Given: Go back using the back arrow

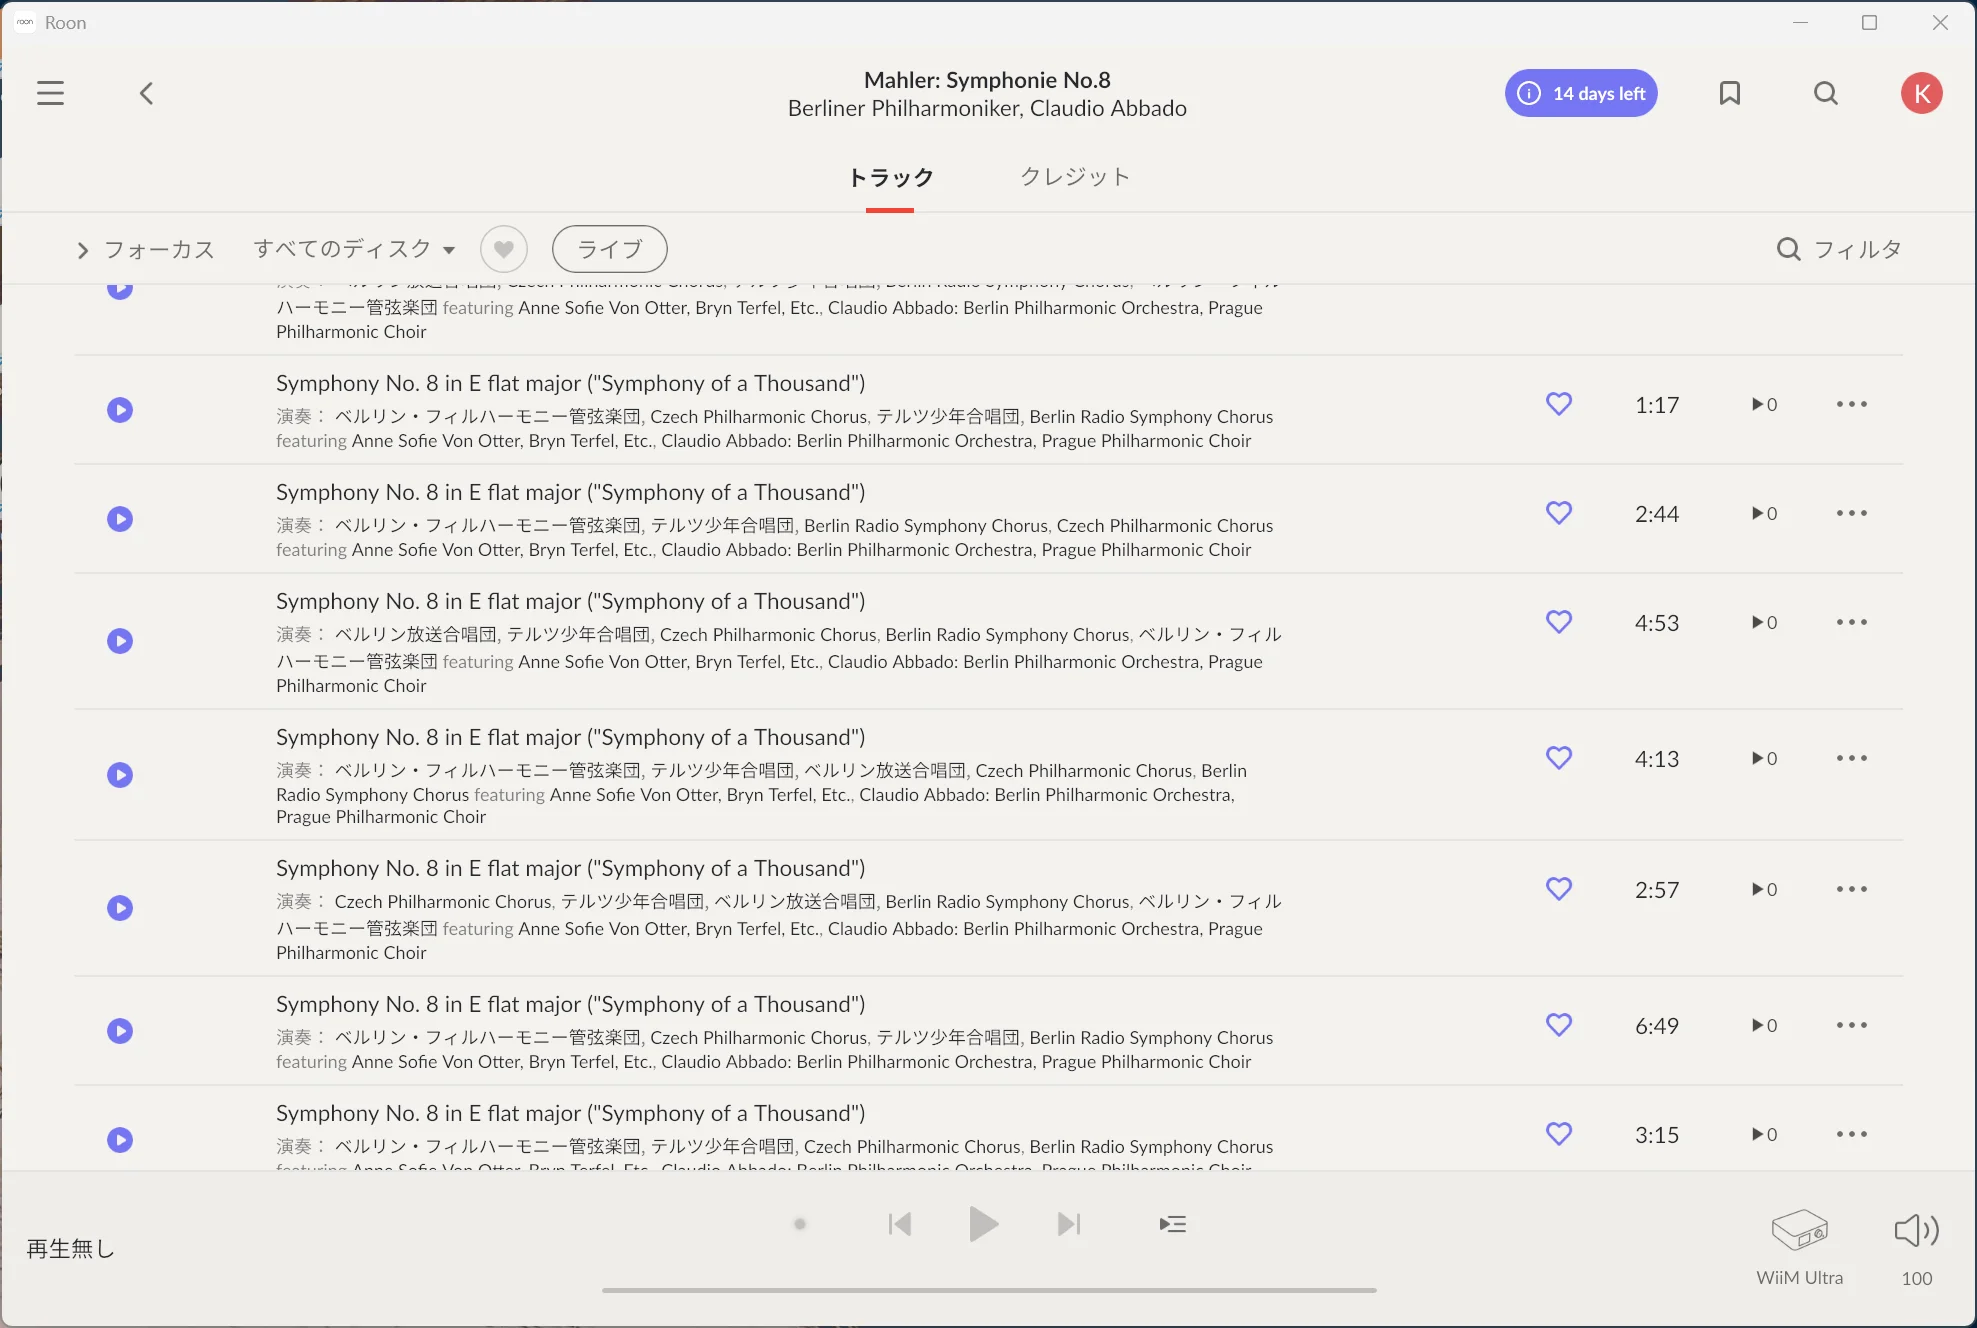Looking at the screenshot, I should [146, 93].
